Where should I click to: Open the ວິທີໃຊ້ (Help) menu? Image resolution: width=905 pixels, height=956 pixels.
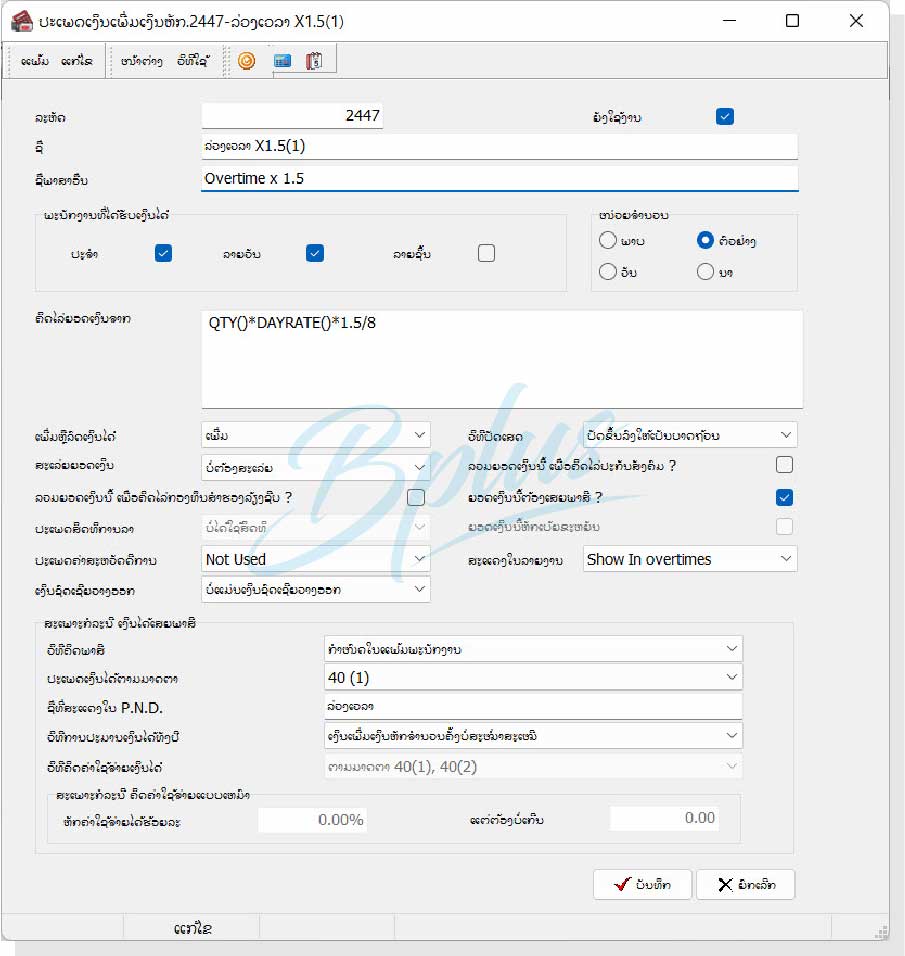coord(191,61)
